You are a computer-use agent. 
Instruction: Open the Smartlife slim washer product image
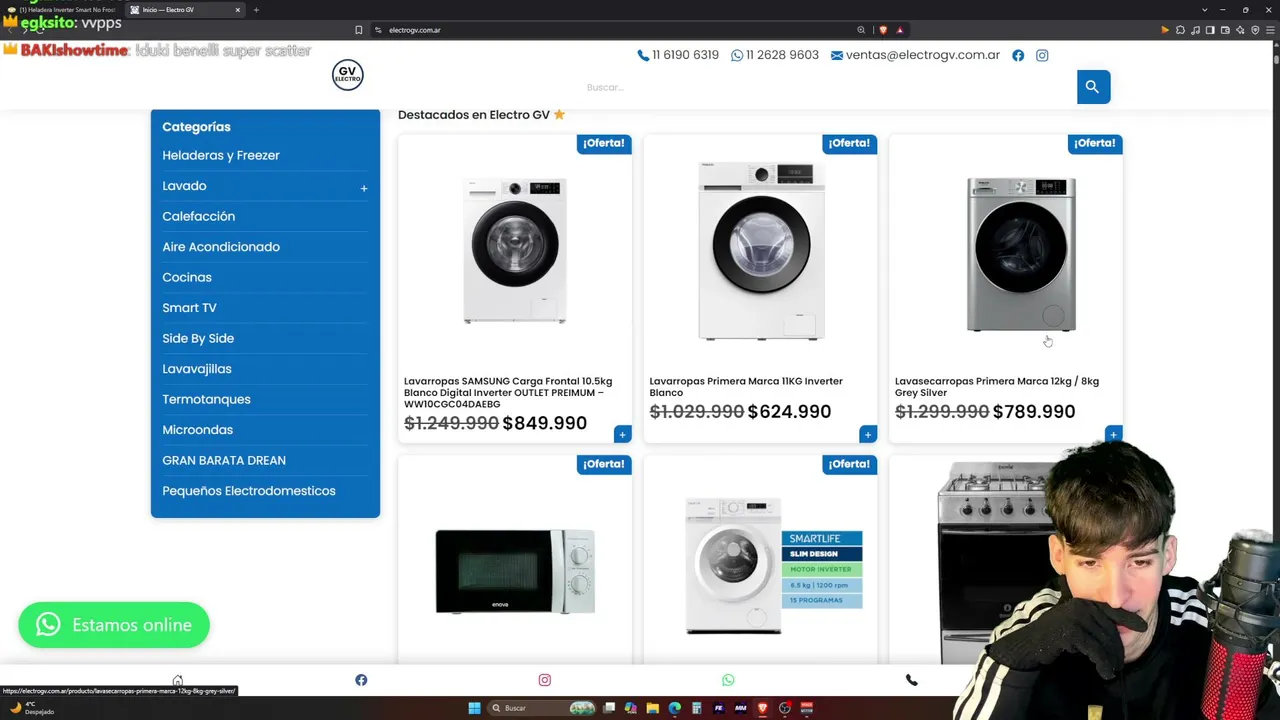point(774,567)
